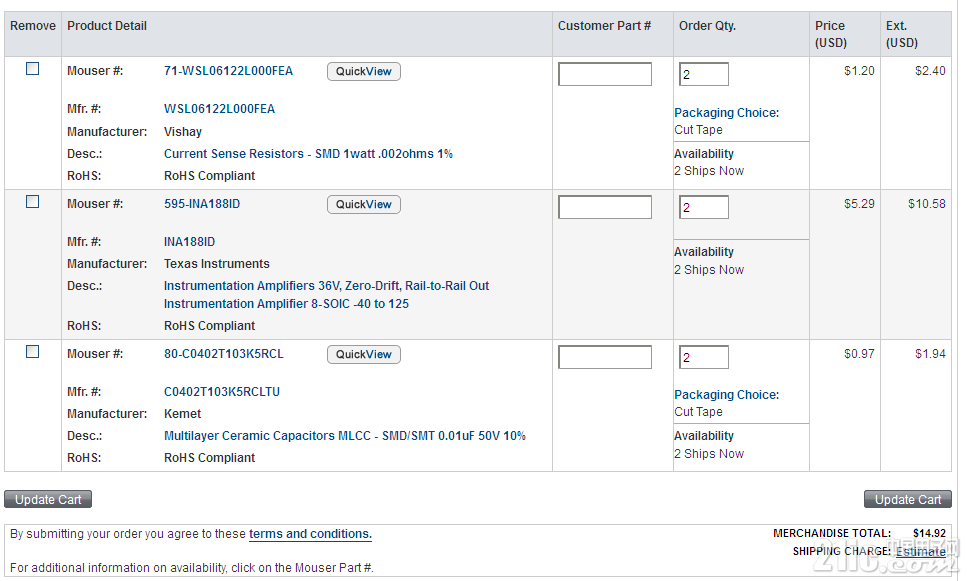Open QuickView for 595-INA188ID

[363, 205]
